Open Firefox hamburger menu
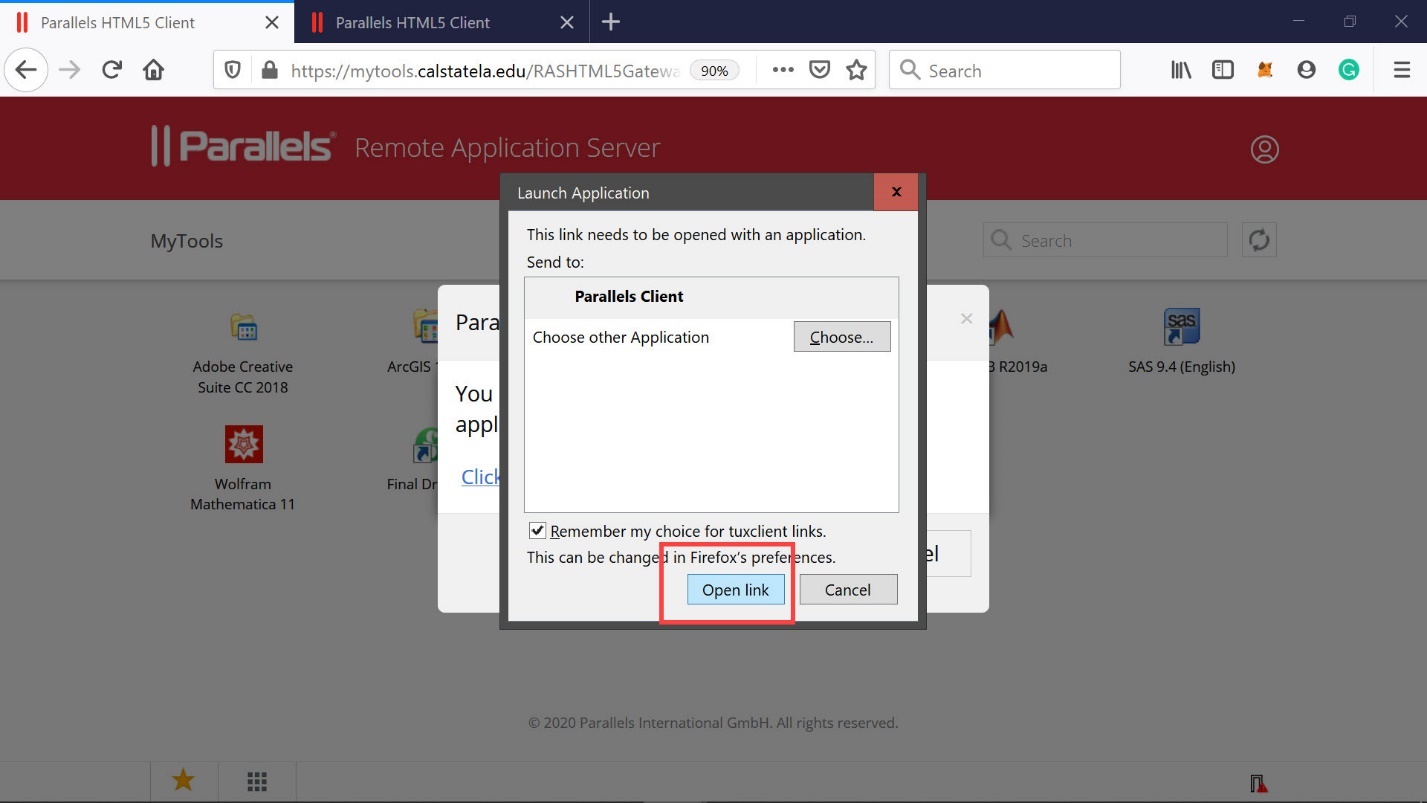1427x803 pixels. (1401, 70)
